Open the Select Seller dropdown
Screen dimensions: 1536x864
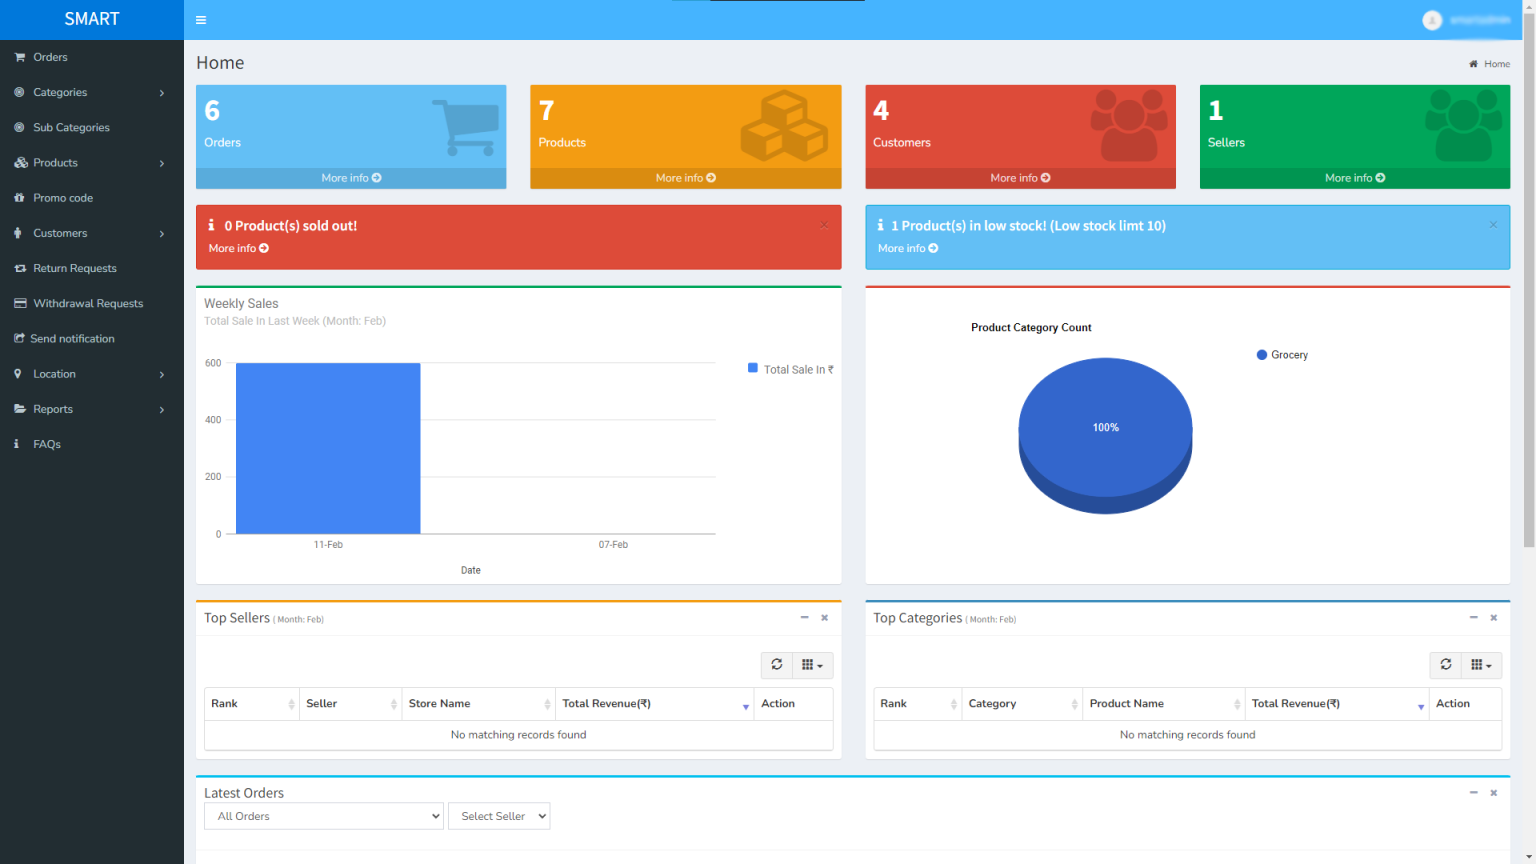coord(498,816)
